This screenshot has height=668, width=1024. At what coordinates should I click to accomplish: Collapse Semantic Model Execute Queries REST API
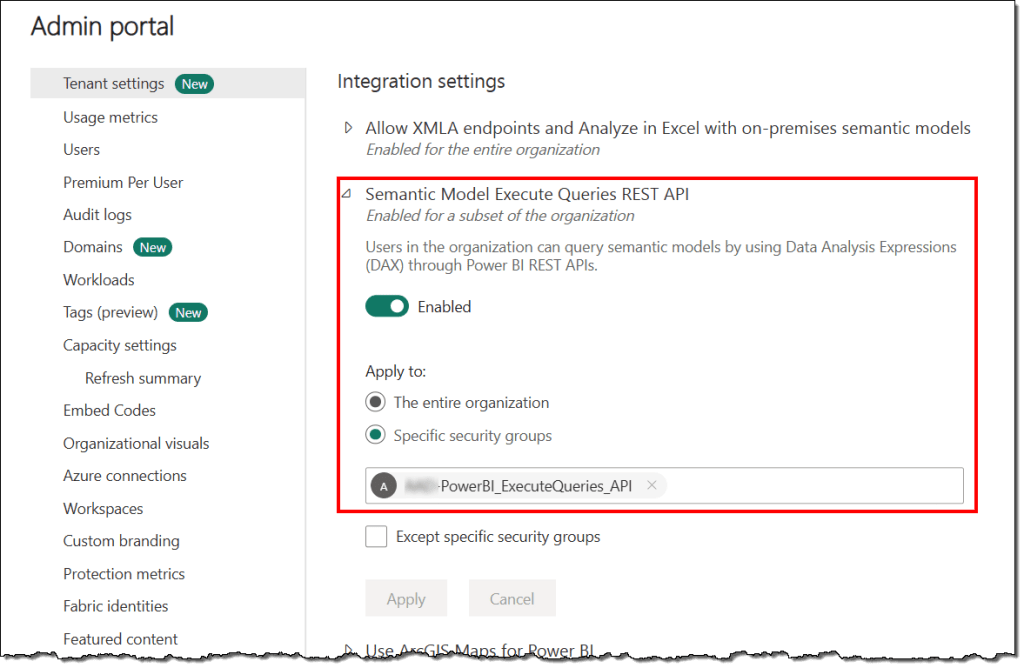[x=347, y=194]
